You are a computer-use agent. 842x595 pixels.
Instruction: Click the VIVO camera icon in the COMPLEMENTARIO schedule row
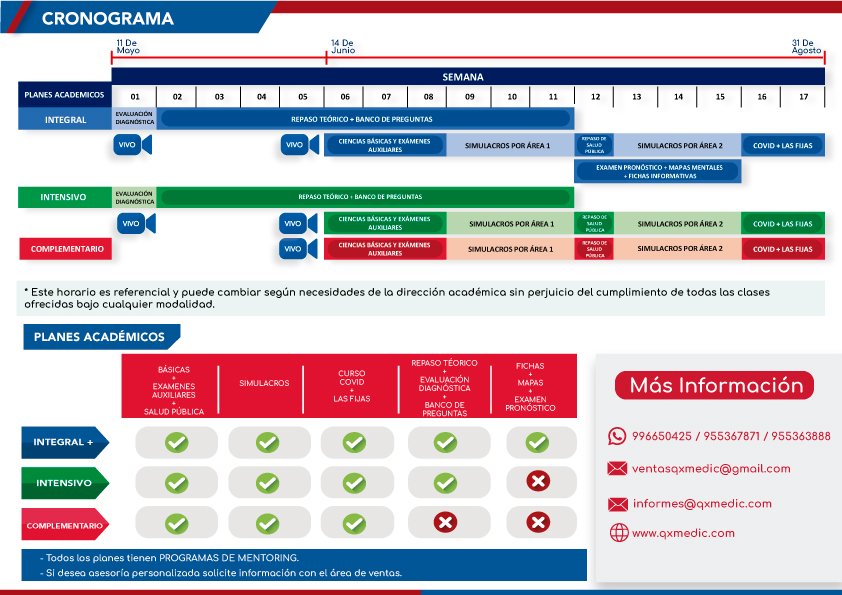(x=298, y=249)
